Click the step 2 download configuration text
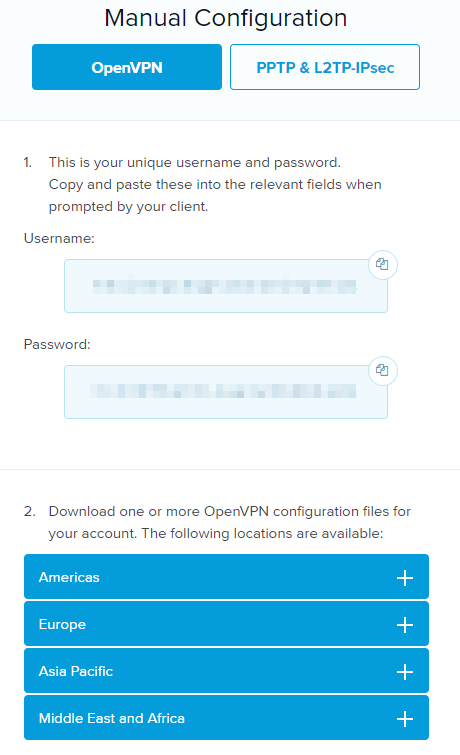This screenshot has height=755, width=460. click(229, 522)
